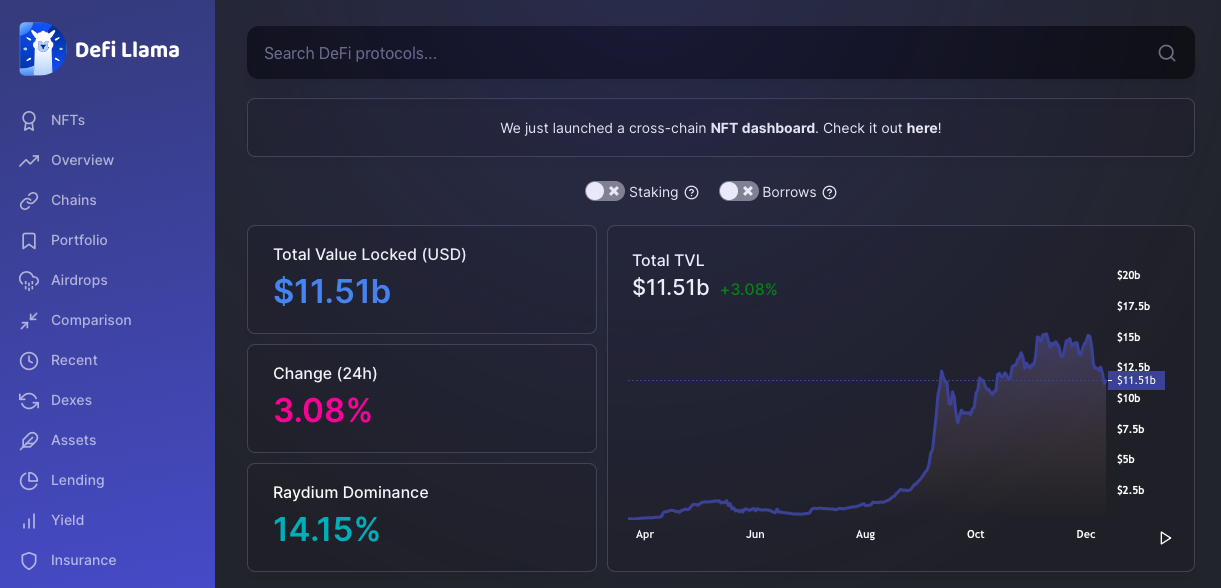This screenshot has width=1221, height=588.
Task: Click the NFTs ribbon icon in sidebar
Action: 29,120
